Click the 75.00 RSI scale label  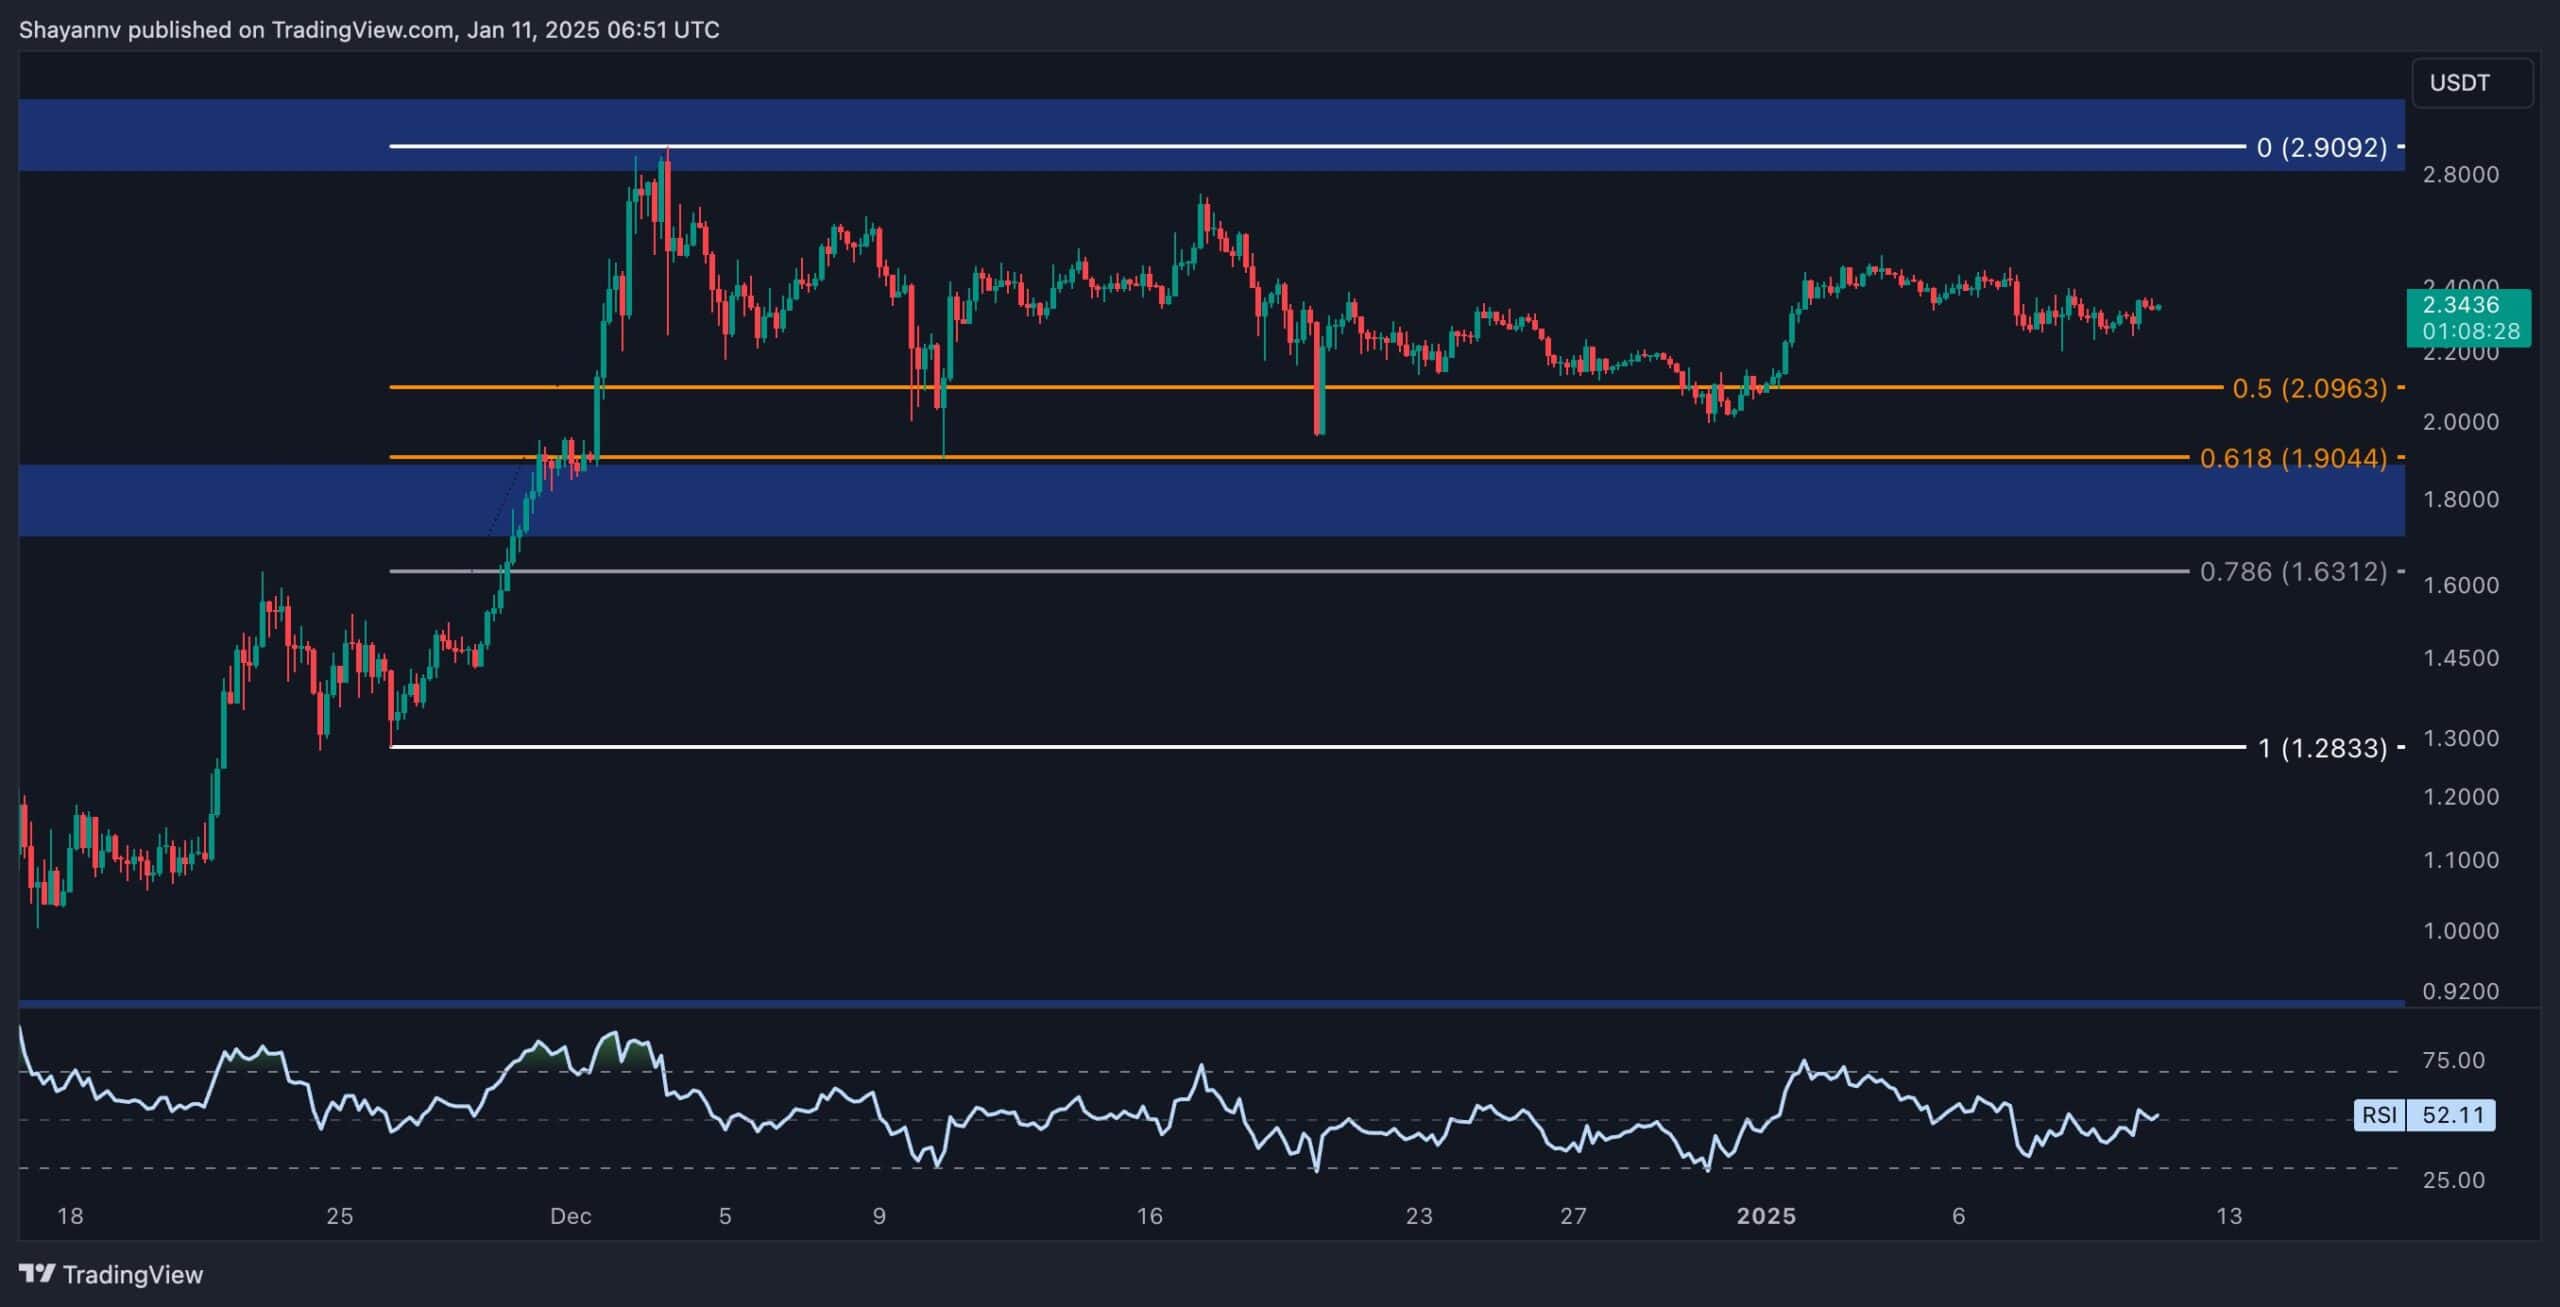pos(2453,1060)
